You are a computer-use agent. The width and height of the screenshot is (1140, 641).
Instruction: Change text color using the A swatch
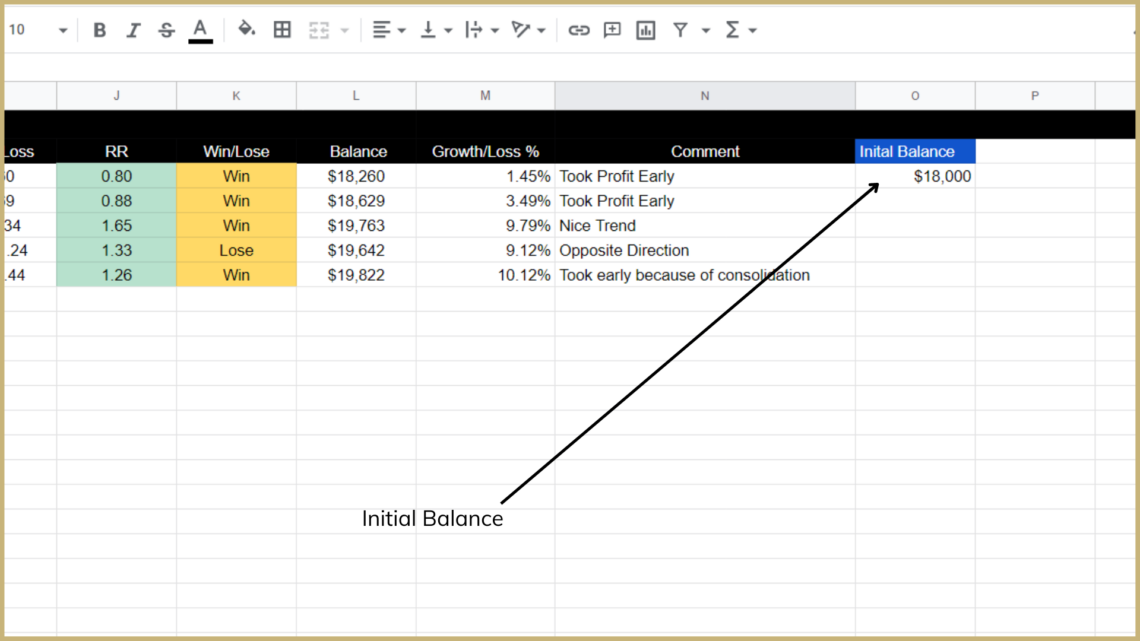(199, 30)
